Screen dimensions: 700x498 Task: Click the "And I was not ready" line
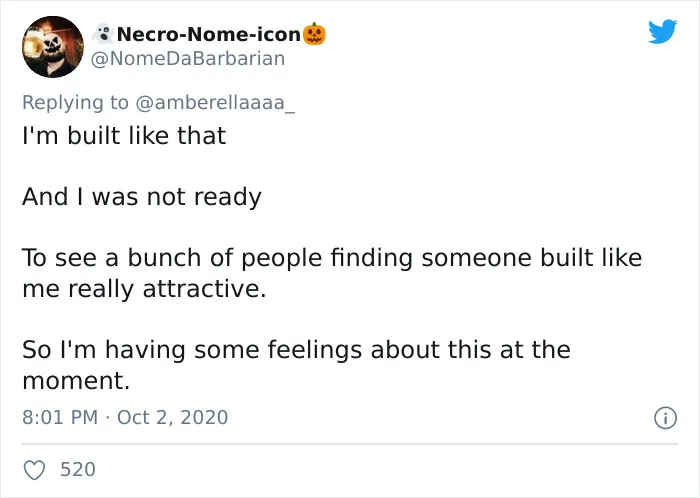click(142, 197)
